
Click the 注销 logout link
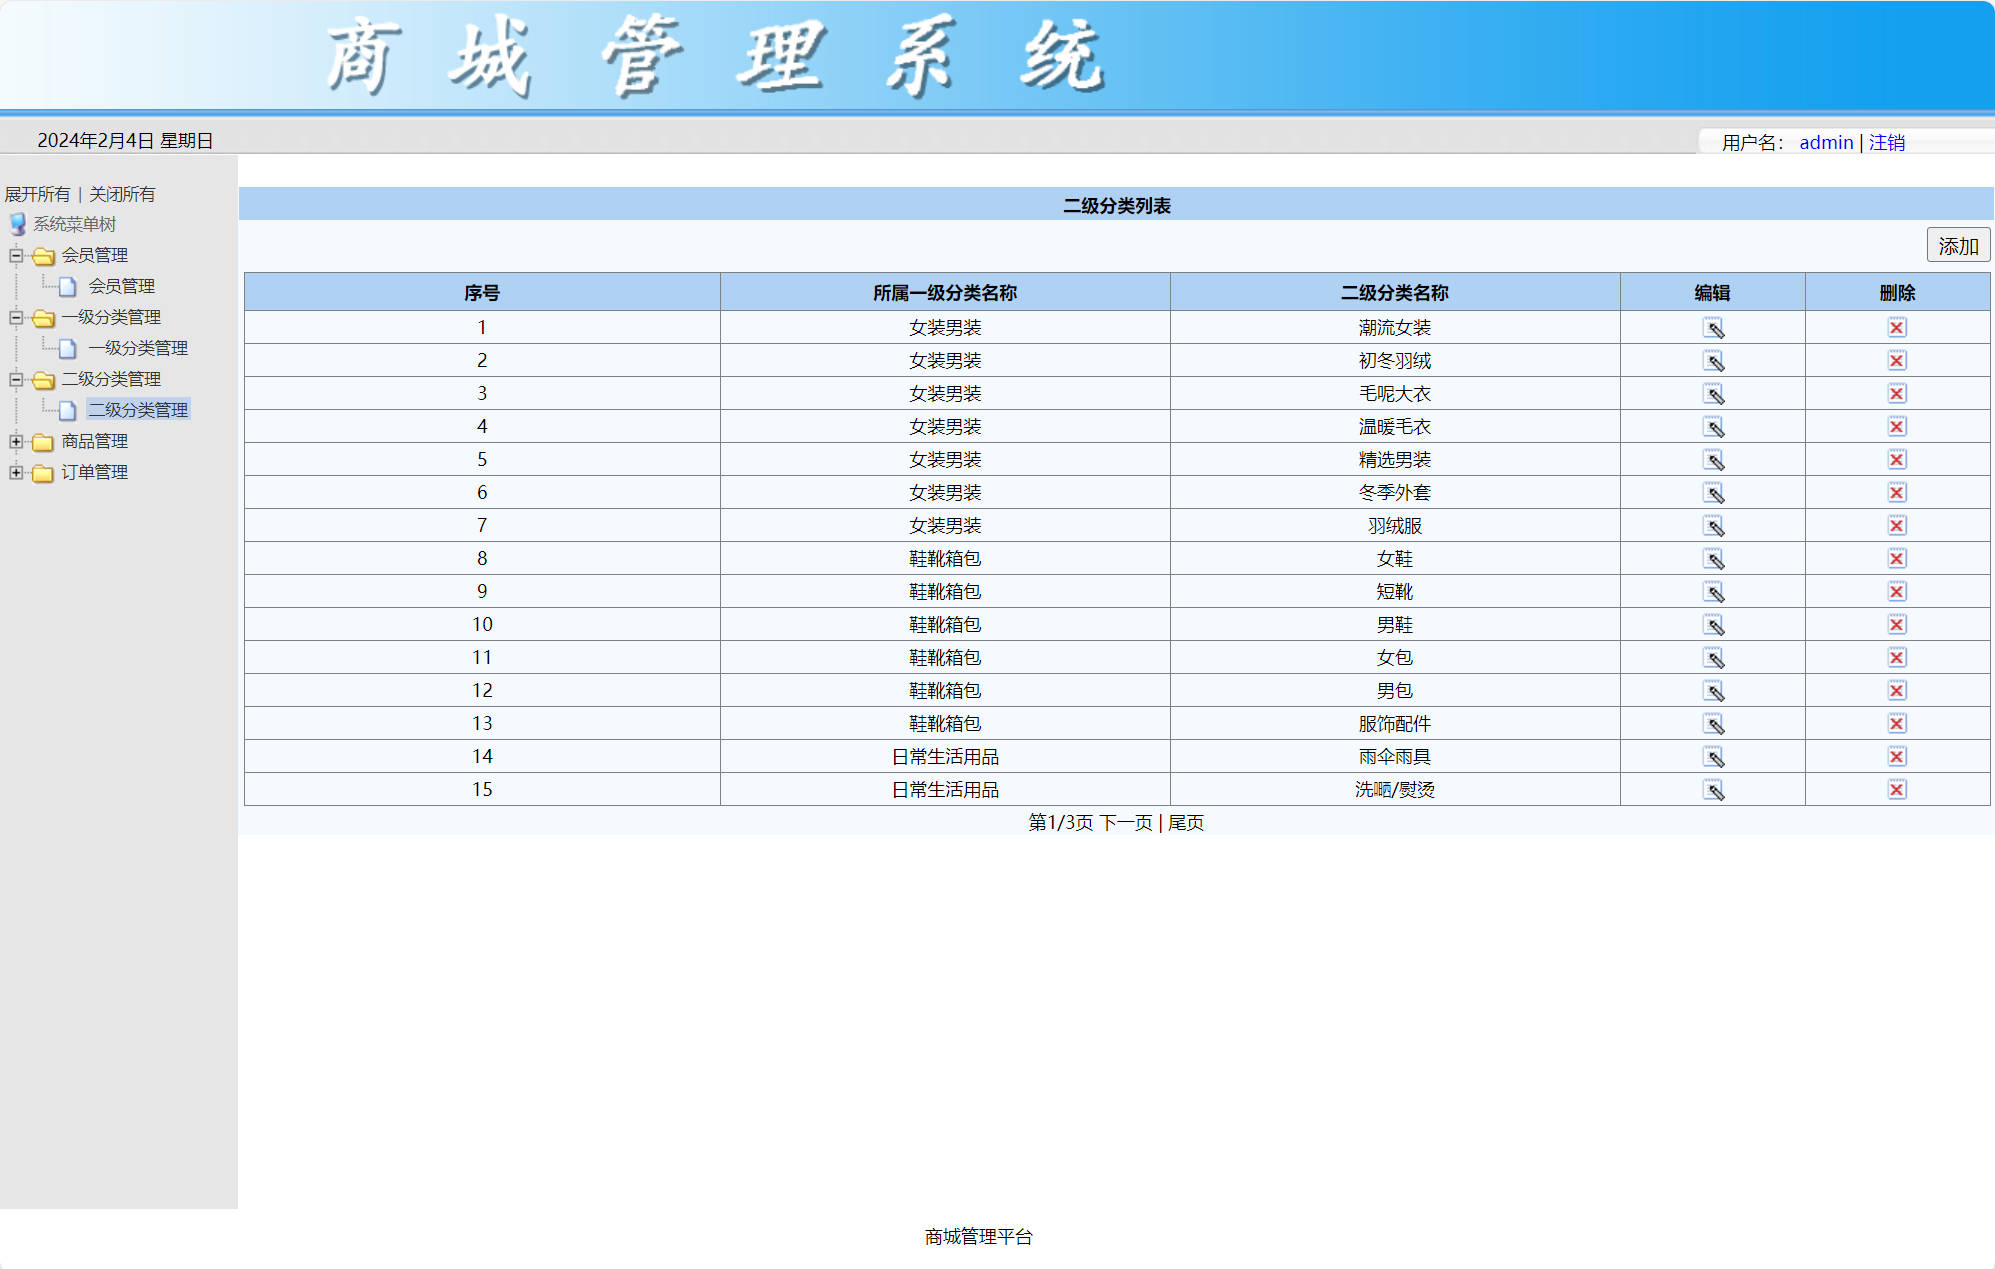coord(1885,141)
